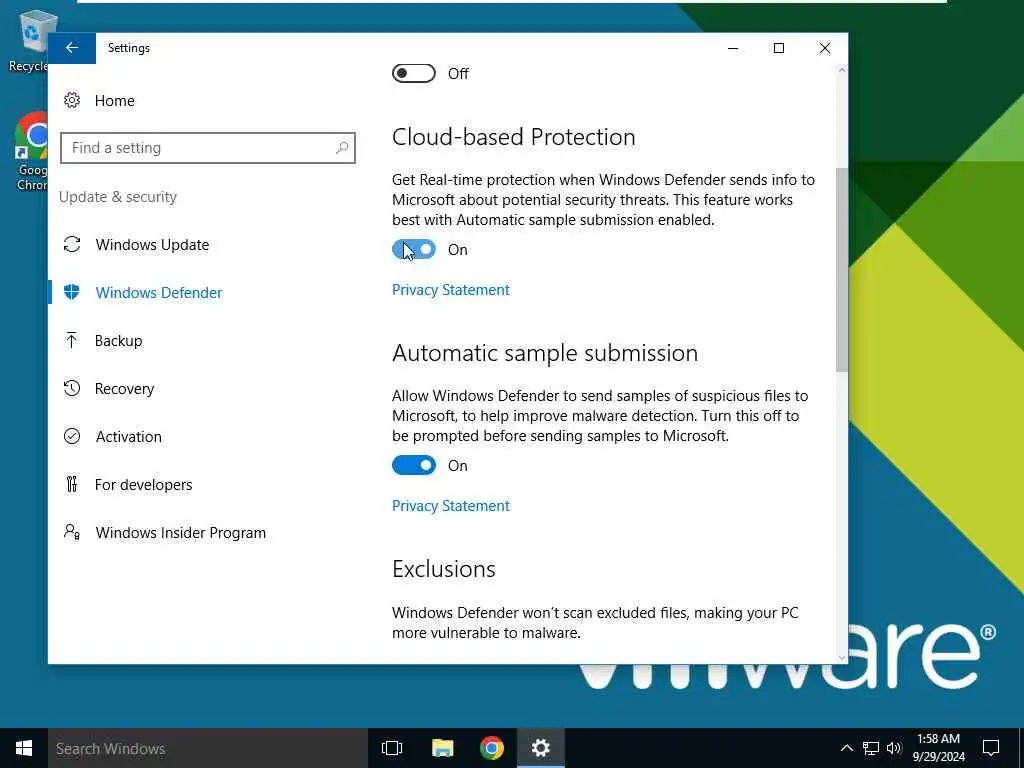Minimize the Settings window
The width and height of the screenshot is (1024, 768).
coord(733,48)
